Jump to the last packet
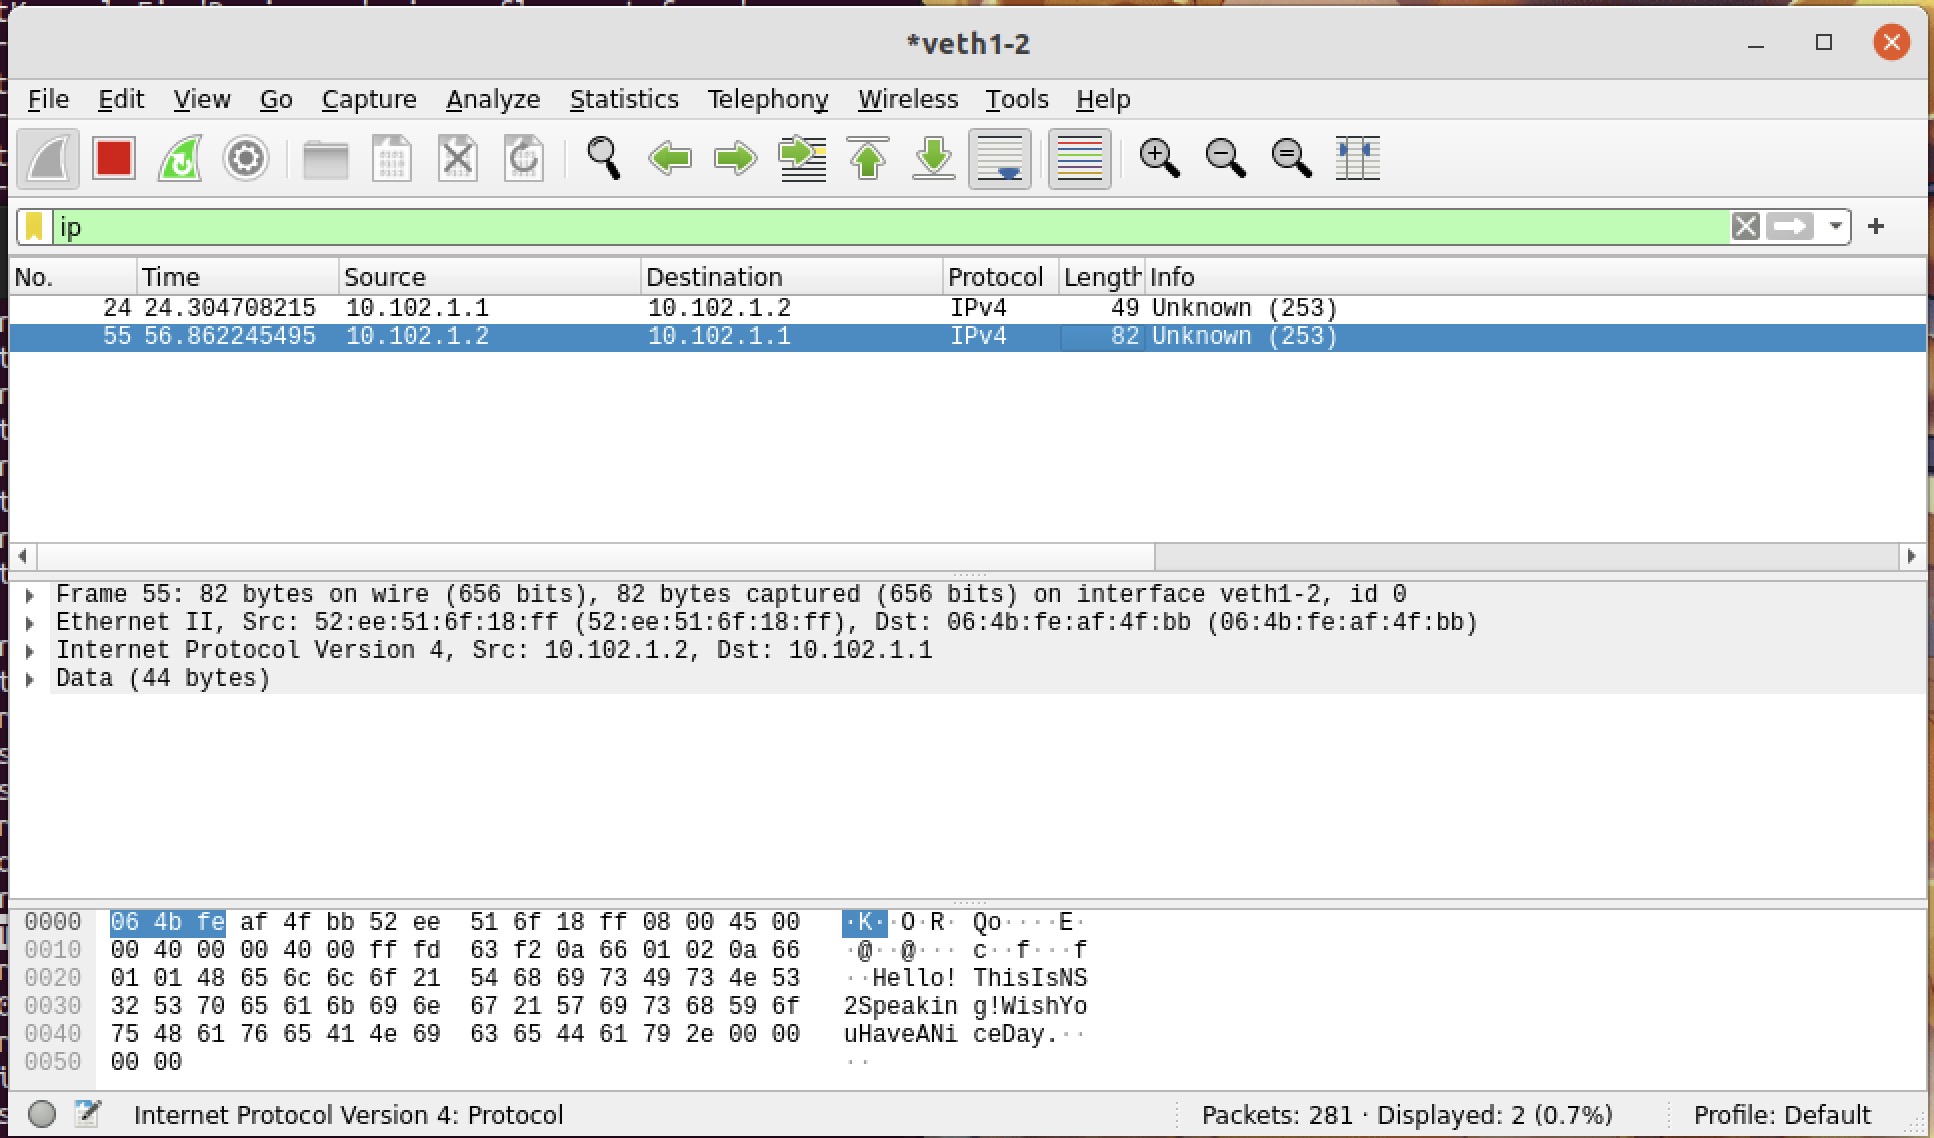 (x=934, y=159)
